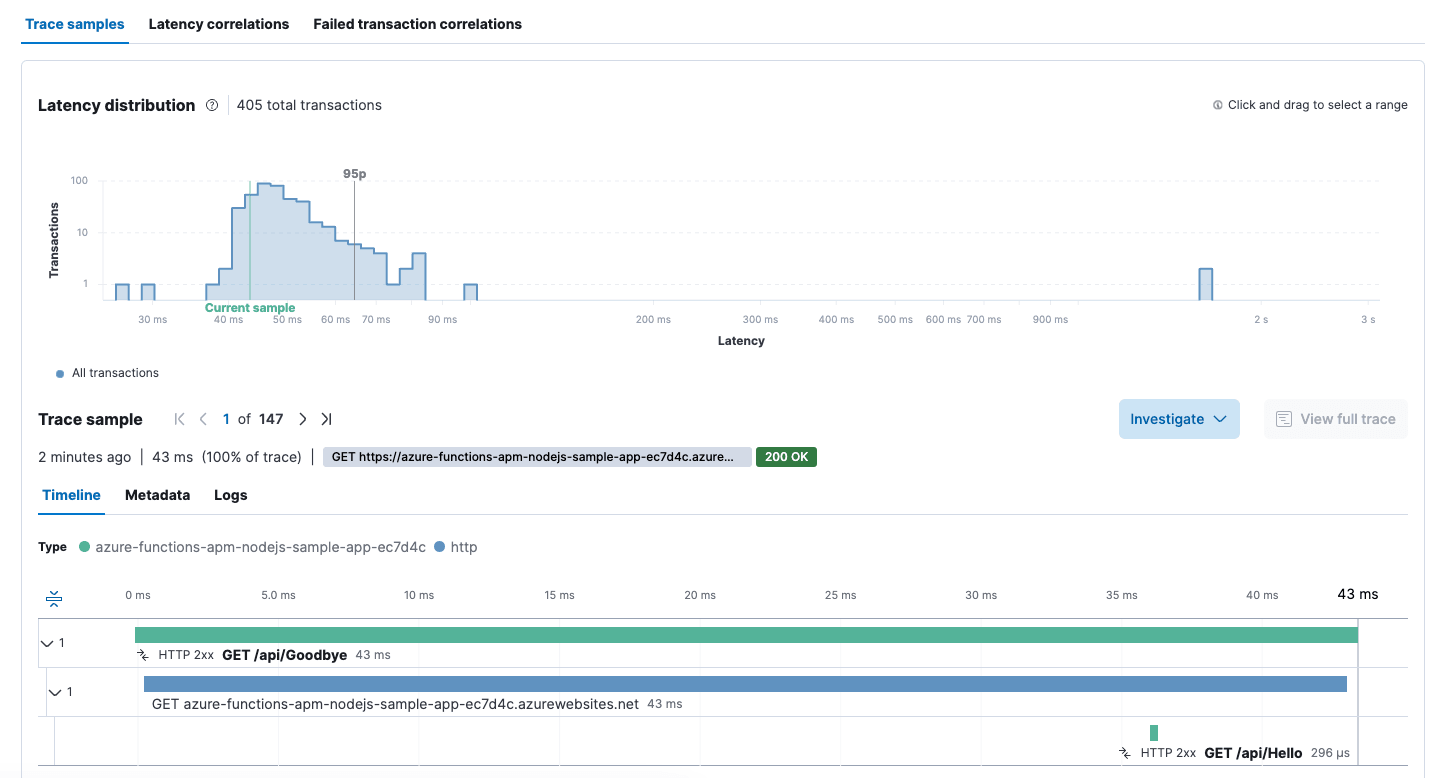Open the Failed transaction correlations tab
The image size is (1443, 778).
417,24
